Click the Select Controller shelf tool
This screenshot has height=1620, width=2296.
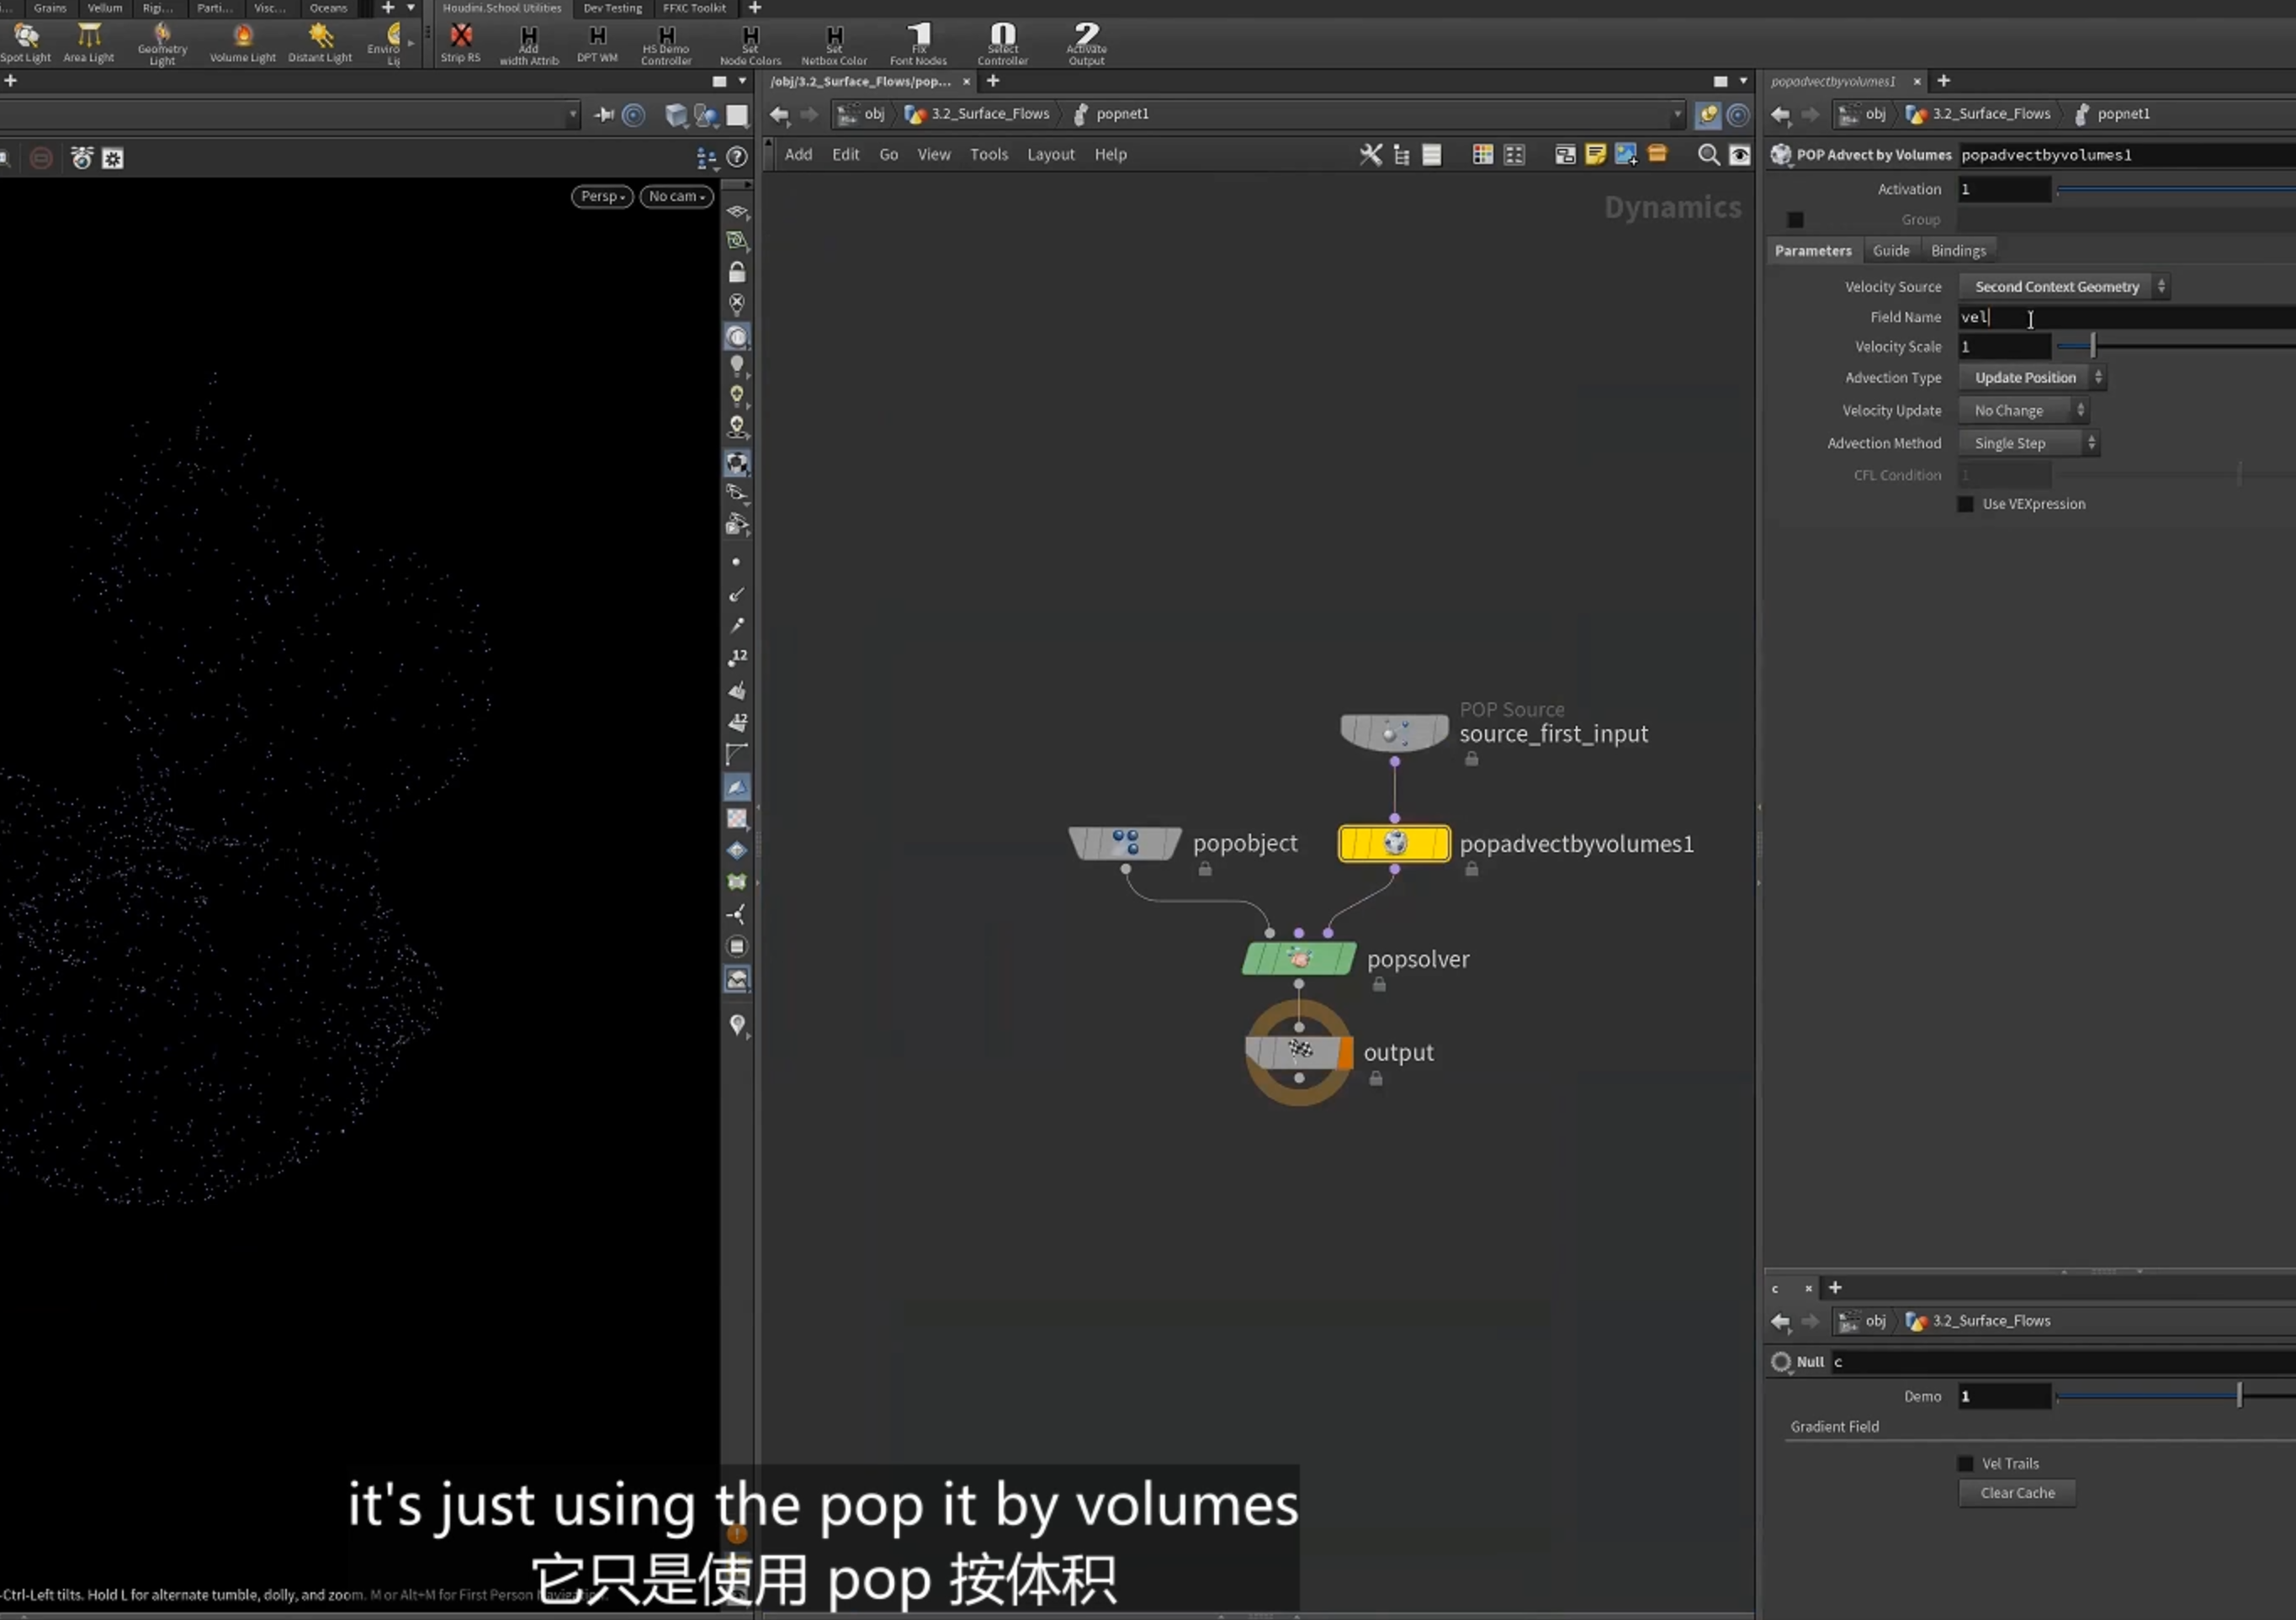[1002, 45]
